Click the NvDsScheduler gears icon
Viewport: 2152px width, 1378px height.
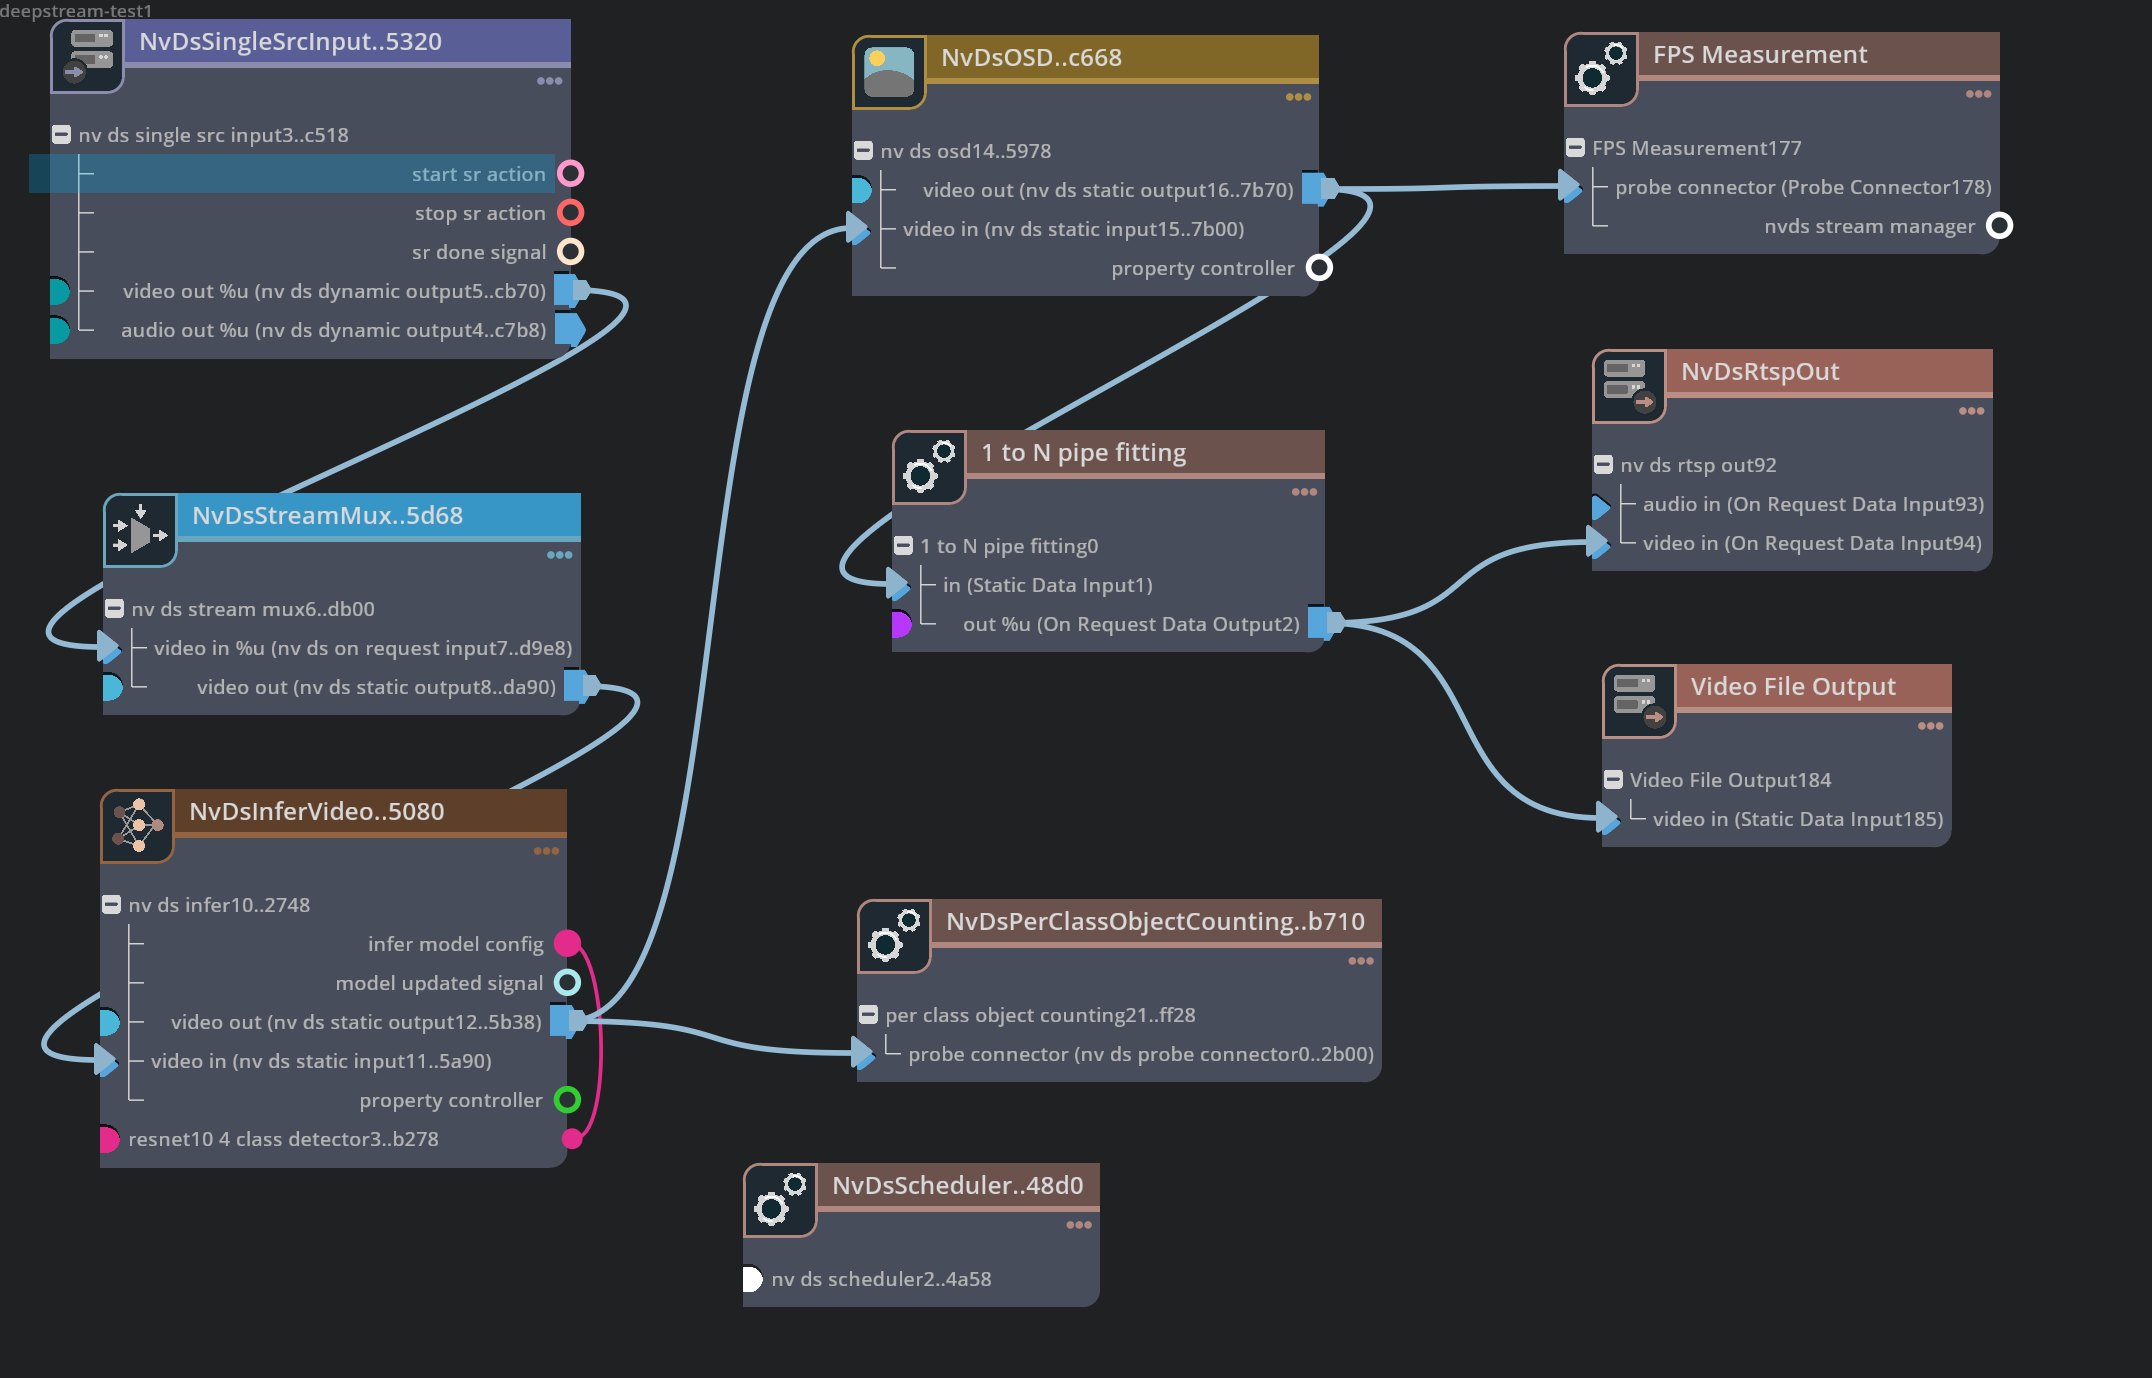(780, 1200)
